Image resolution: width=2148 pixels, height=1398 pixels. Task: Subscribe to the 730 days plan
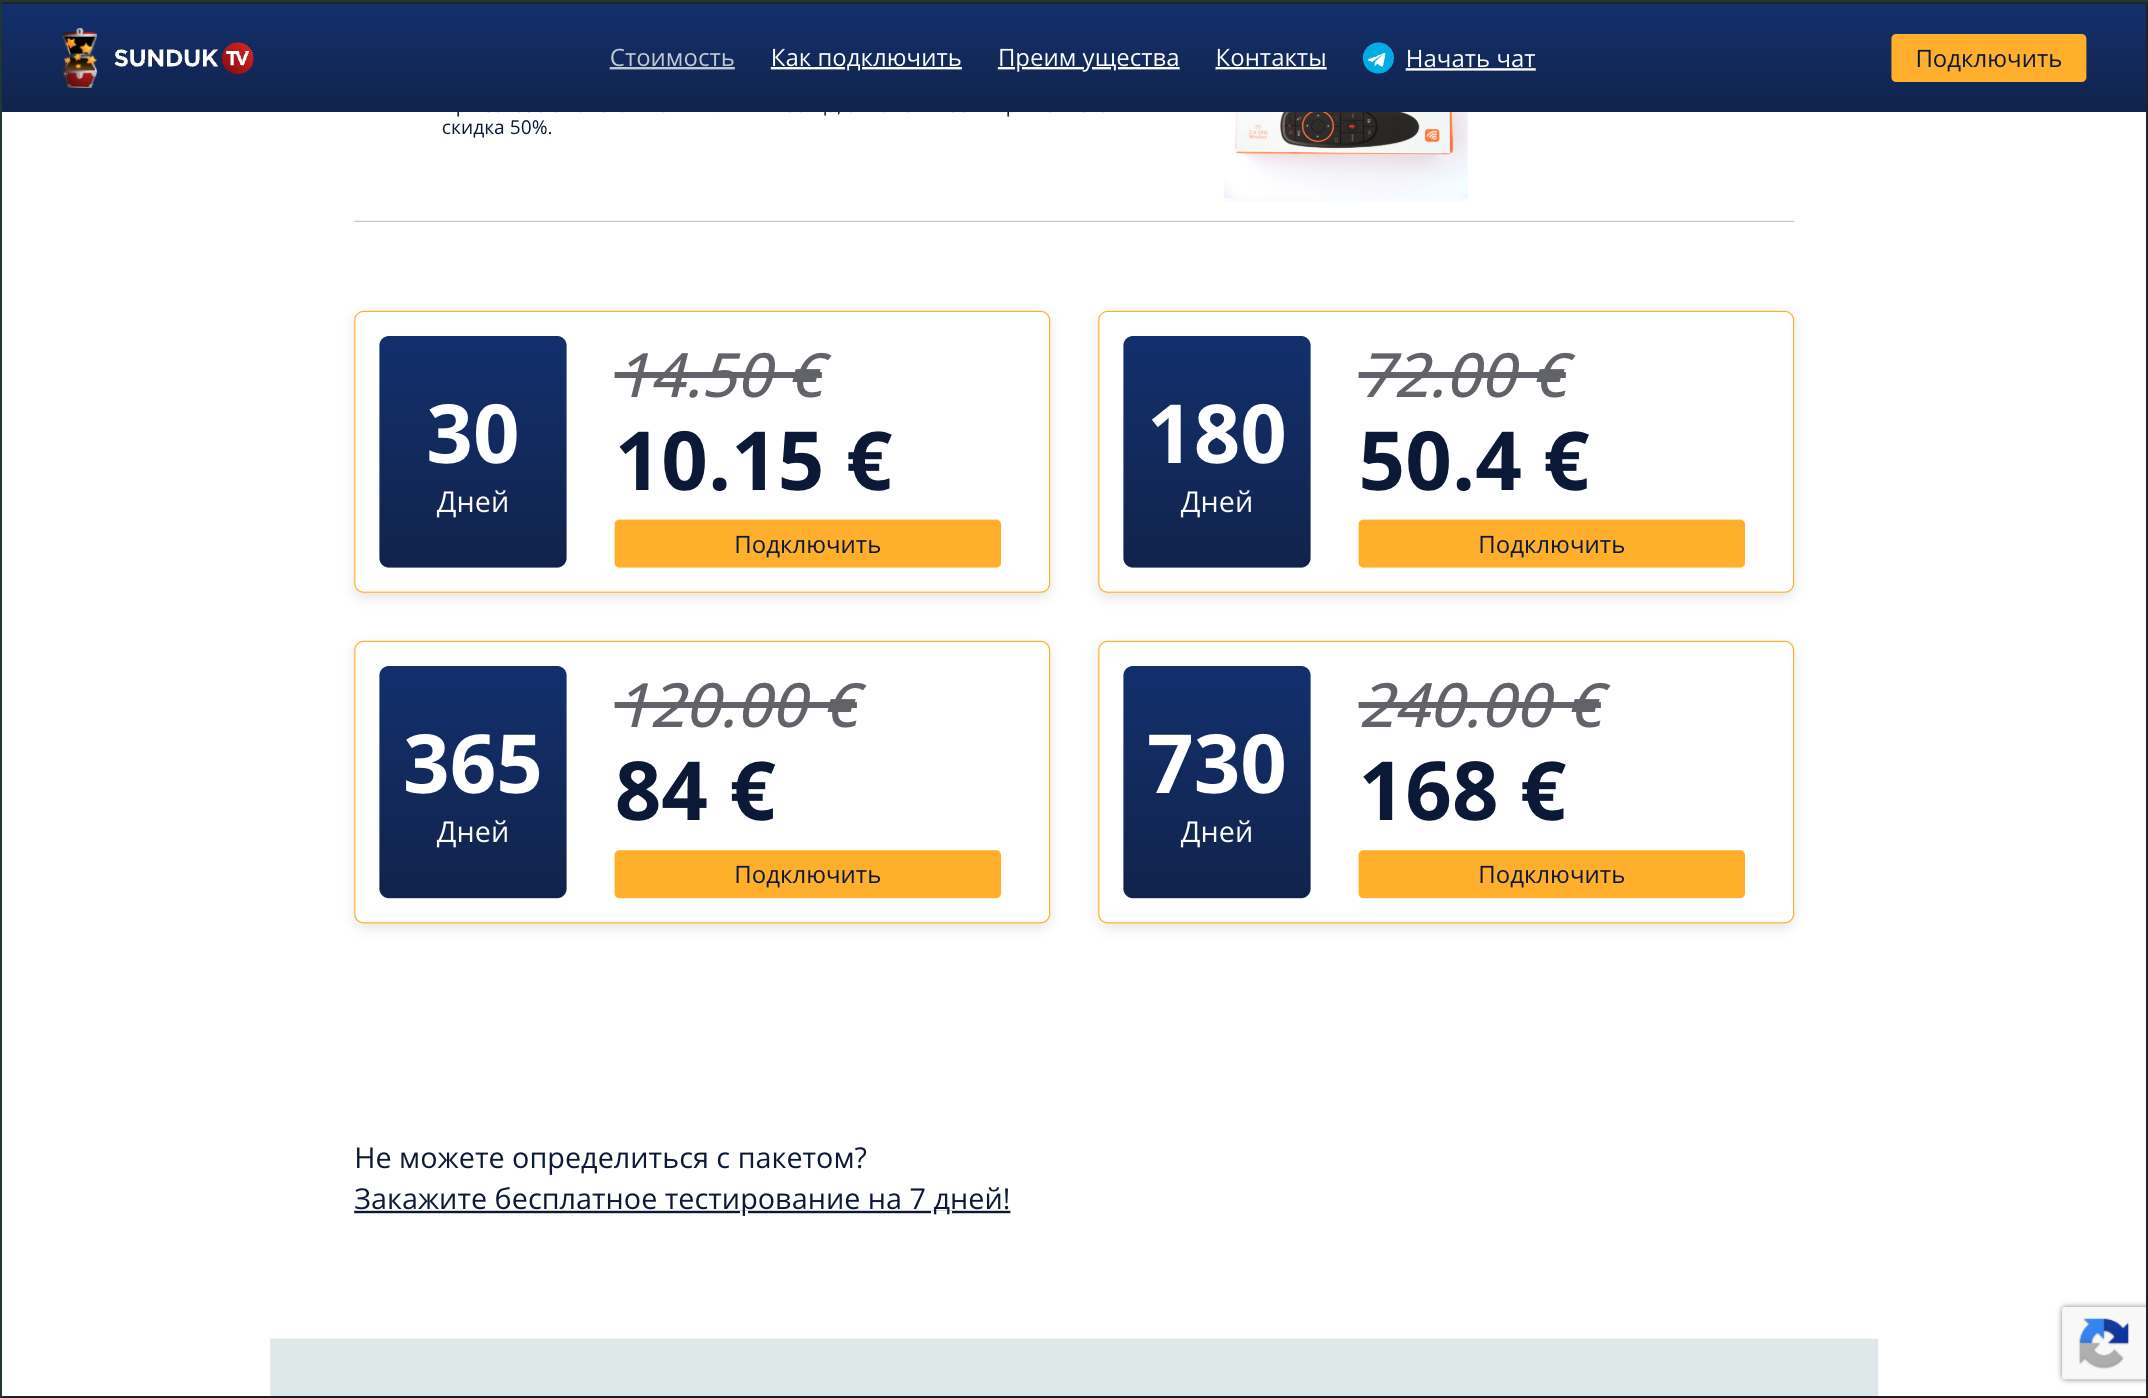[1551, 874]
